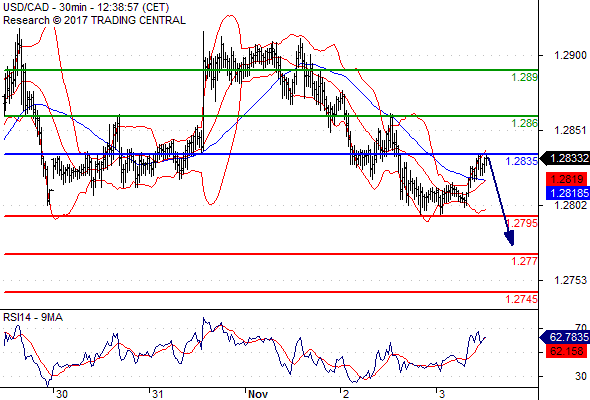Click the 1.28332 current price tag
The width and height of the screenshot is (590, 400).
point(565,158)
